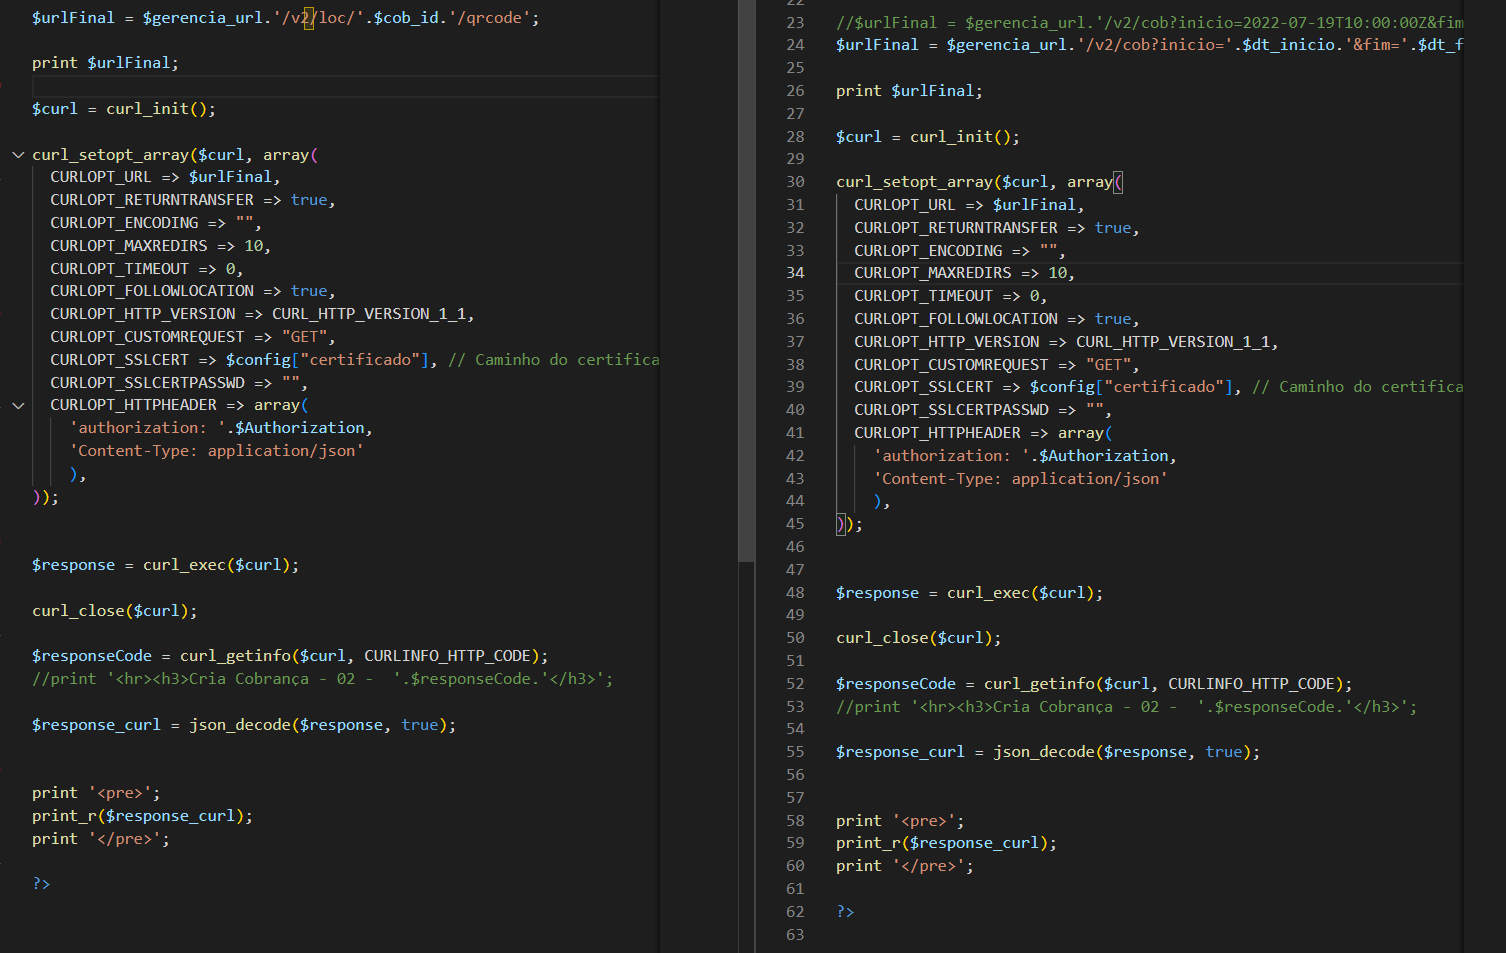
Task: Click json_decode on line 55
Action: [1044, 752]
